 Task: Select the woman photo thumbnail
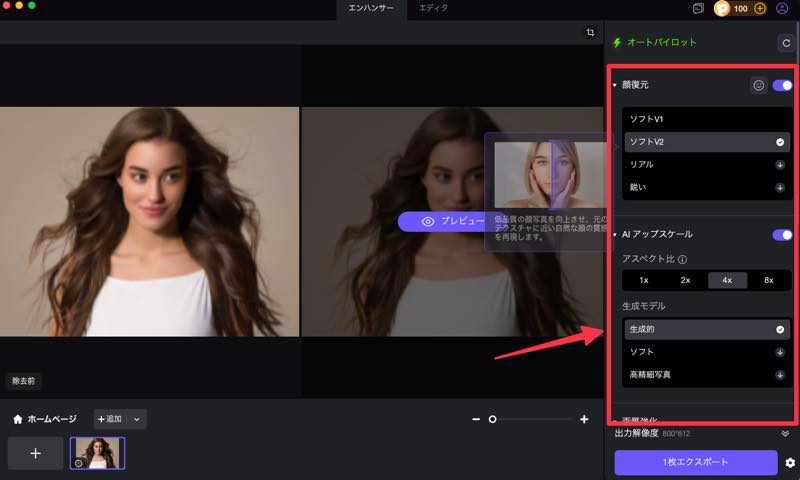(x=97, y=453)
